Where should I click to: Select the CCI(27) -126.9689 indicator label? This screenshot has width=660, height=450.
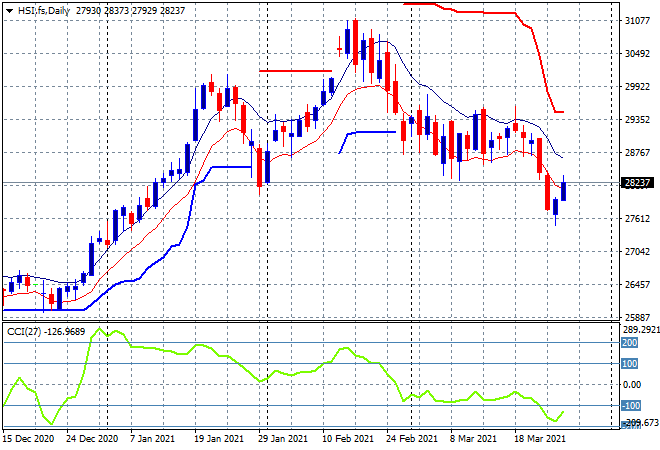click(46, 332)
